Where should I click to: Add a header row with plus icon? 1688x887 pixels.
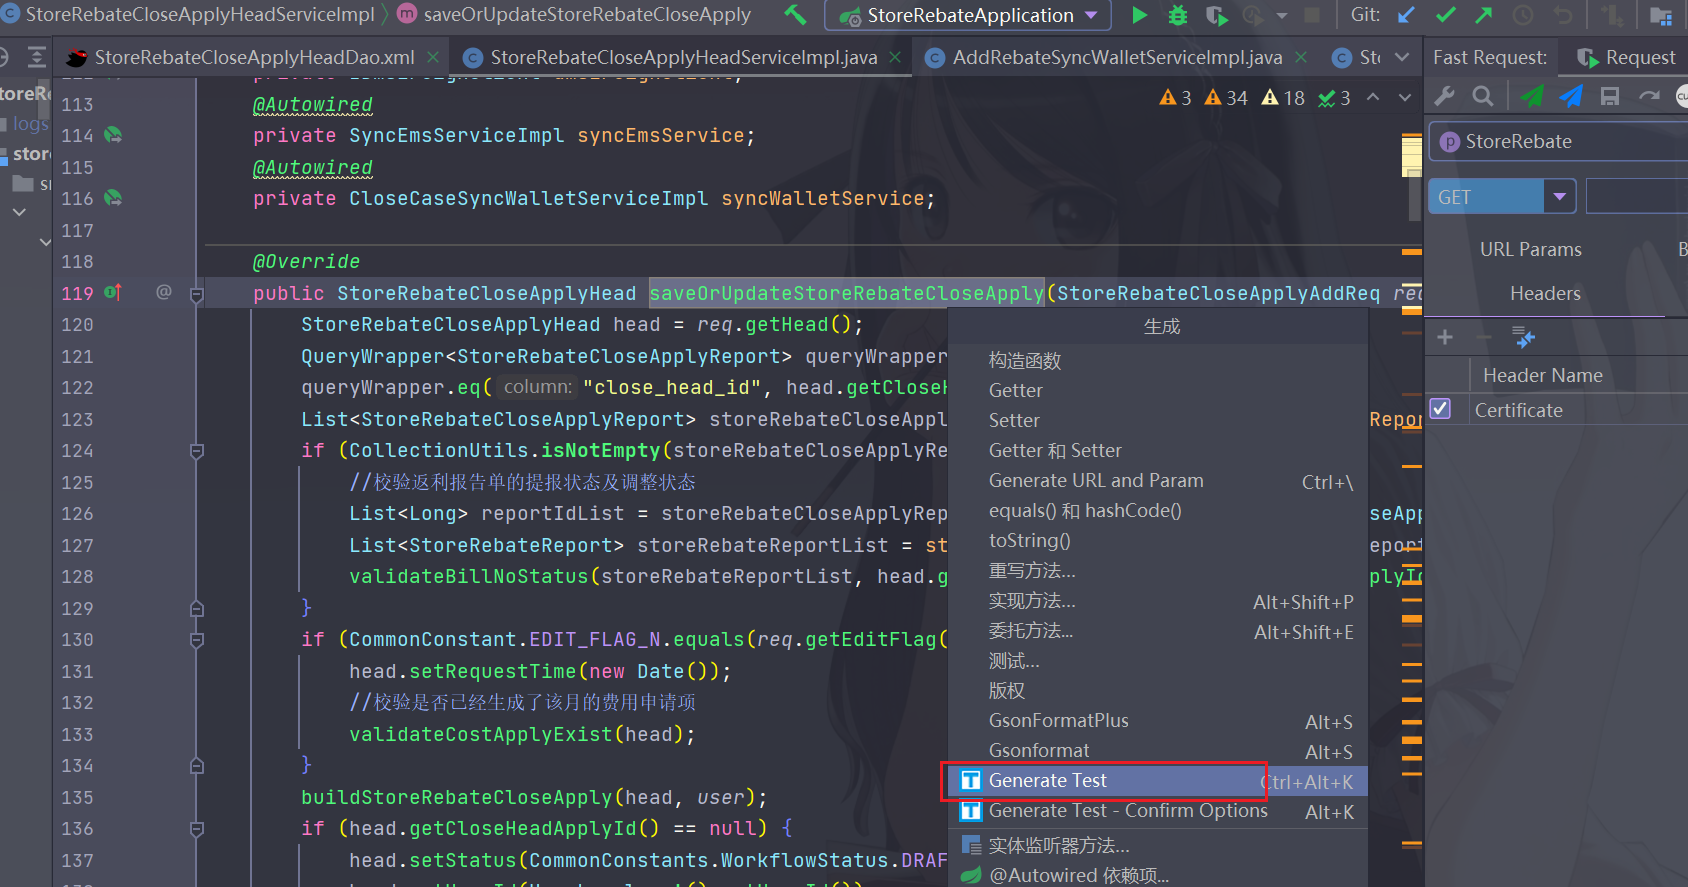click(1445, 337)
